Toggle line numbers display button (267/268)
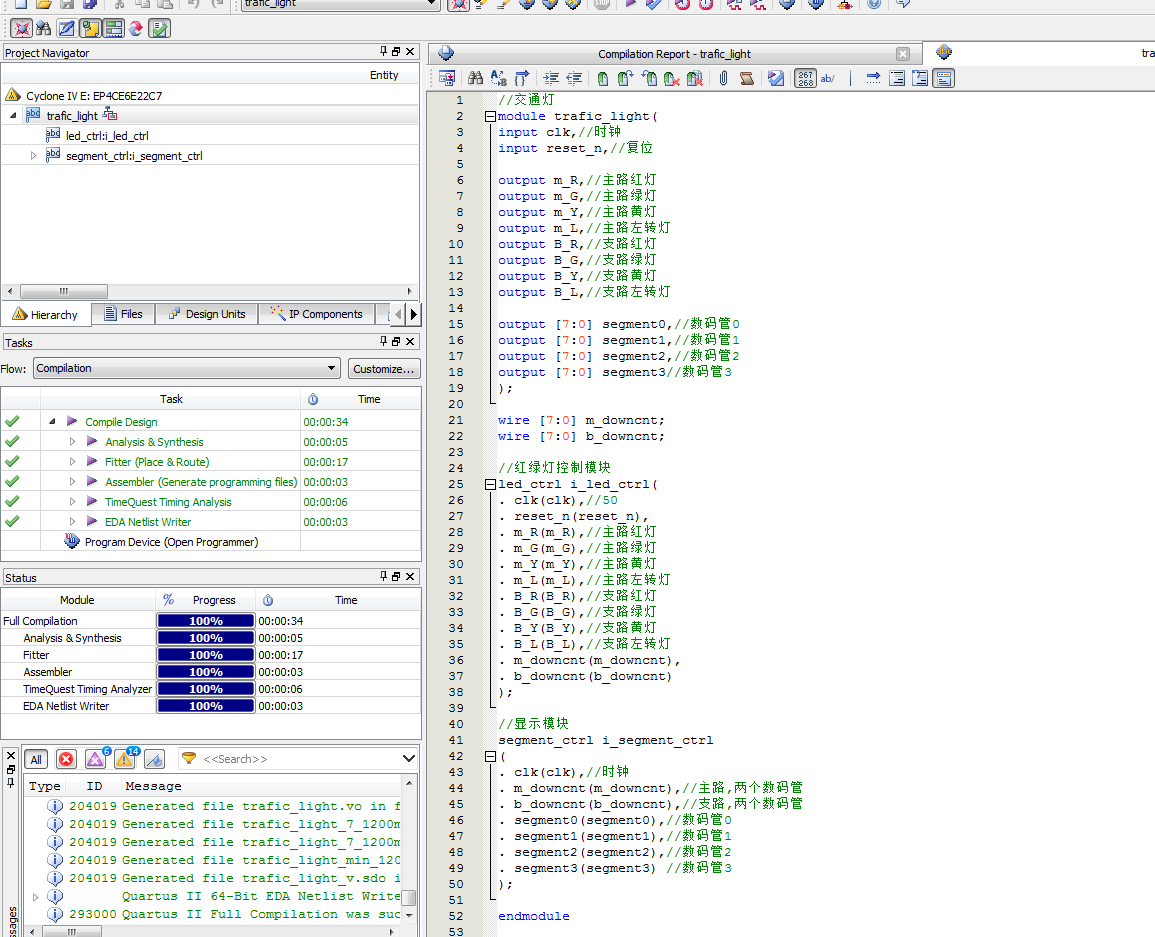Screen dimensions: 1155x937 (805, 78)
